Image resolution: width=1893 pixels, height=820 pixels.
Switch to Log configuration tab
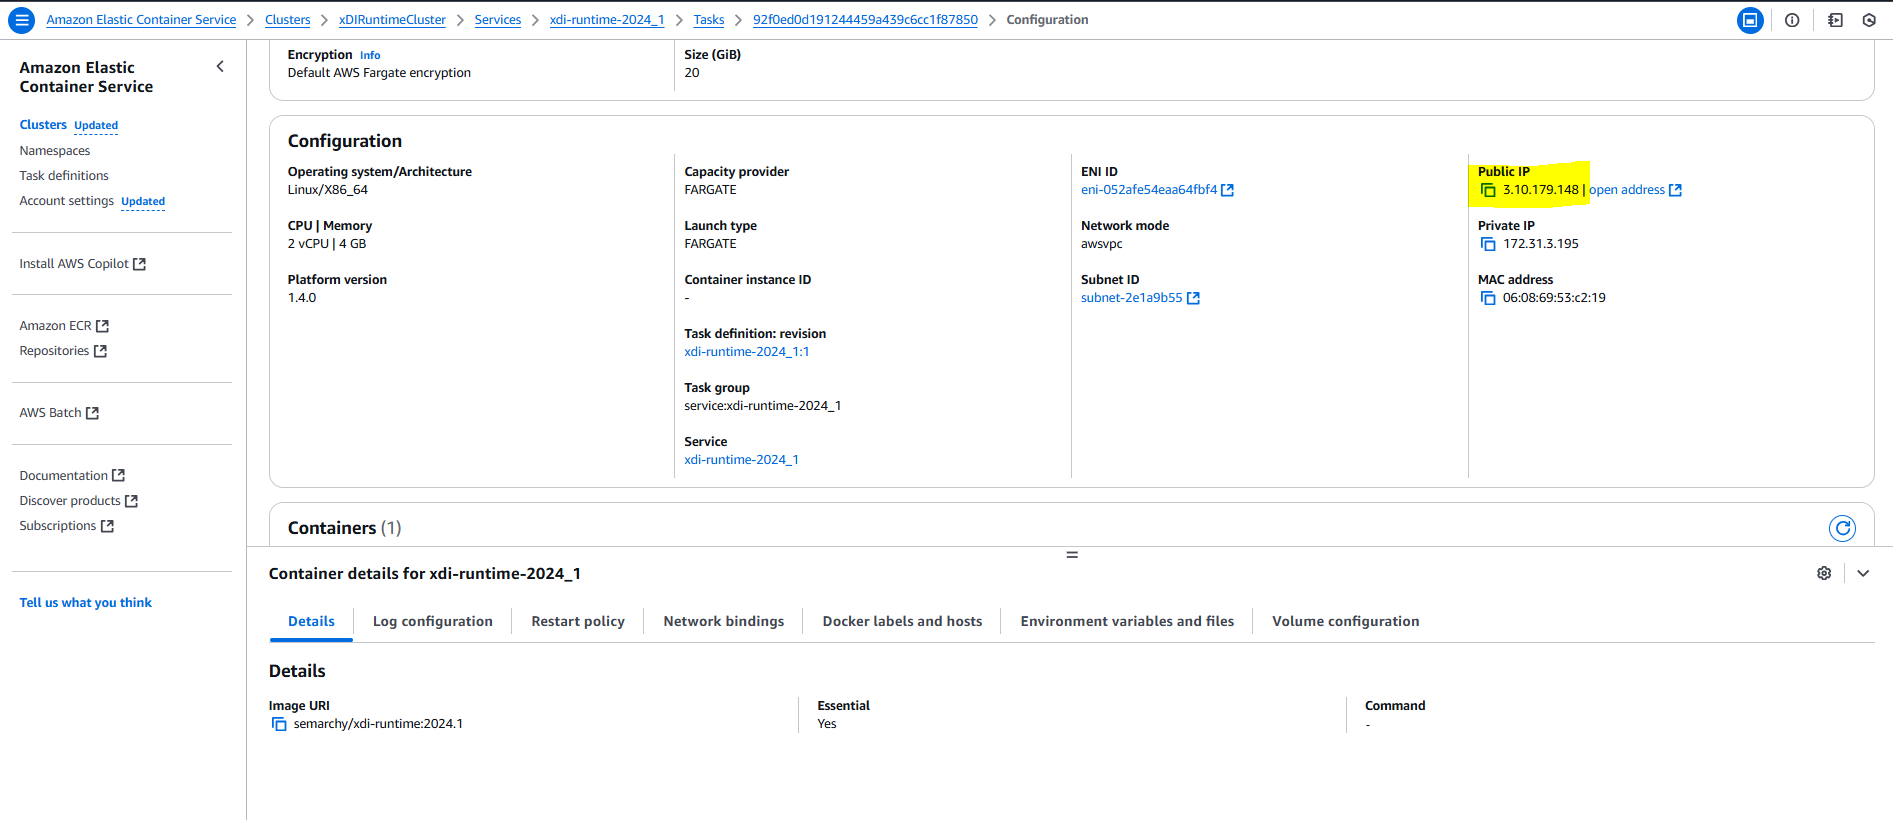tap(433, 621)
